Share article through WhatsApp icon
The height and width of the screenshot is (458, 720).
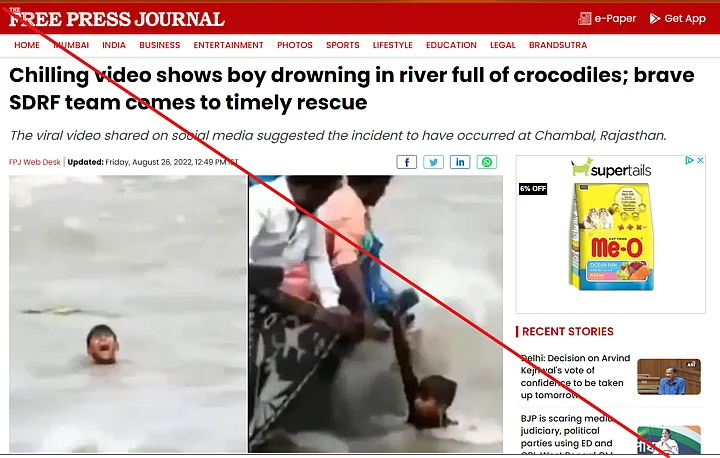487,162
